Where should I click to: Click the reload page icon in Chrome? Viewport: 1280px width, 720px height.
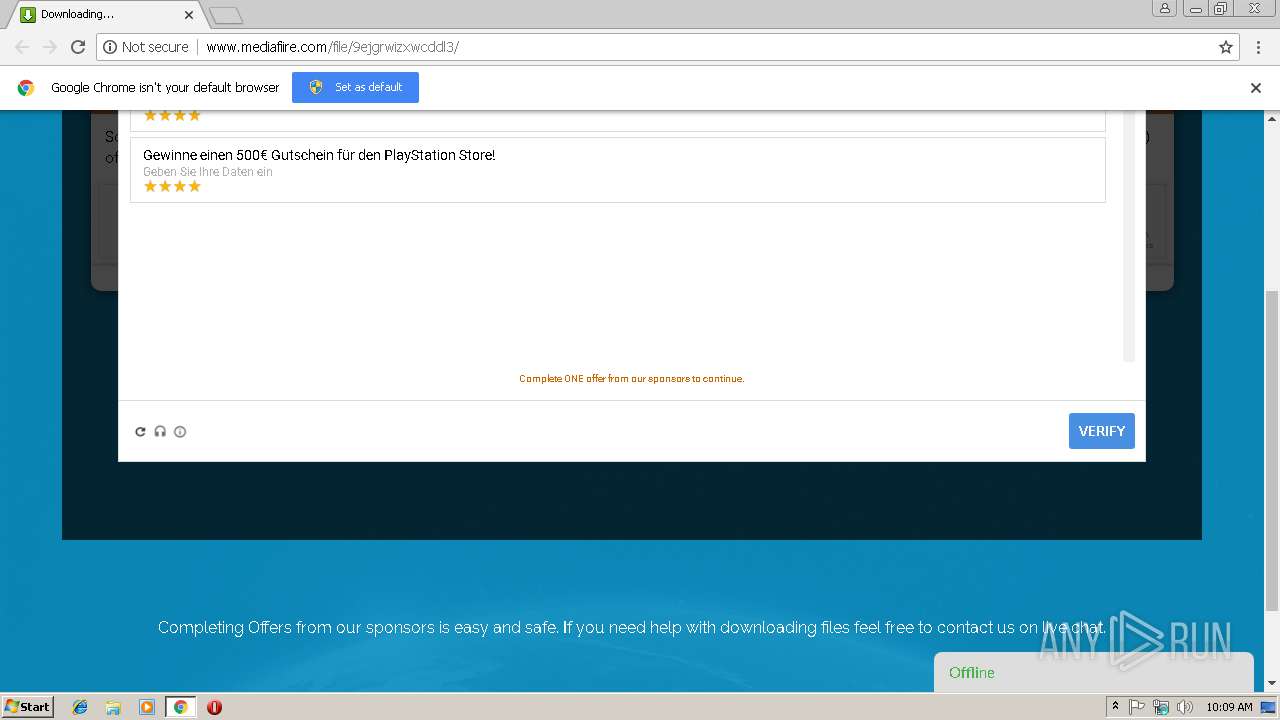coord(78,47)
